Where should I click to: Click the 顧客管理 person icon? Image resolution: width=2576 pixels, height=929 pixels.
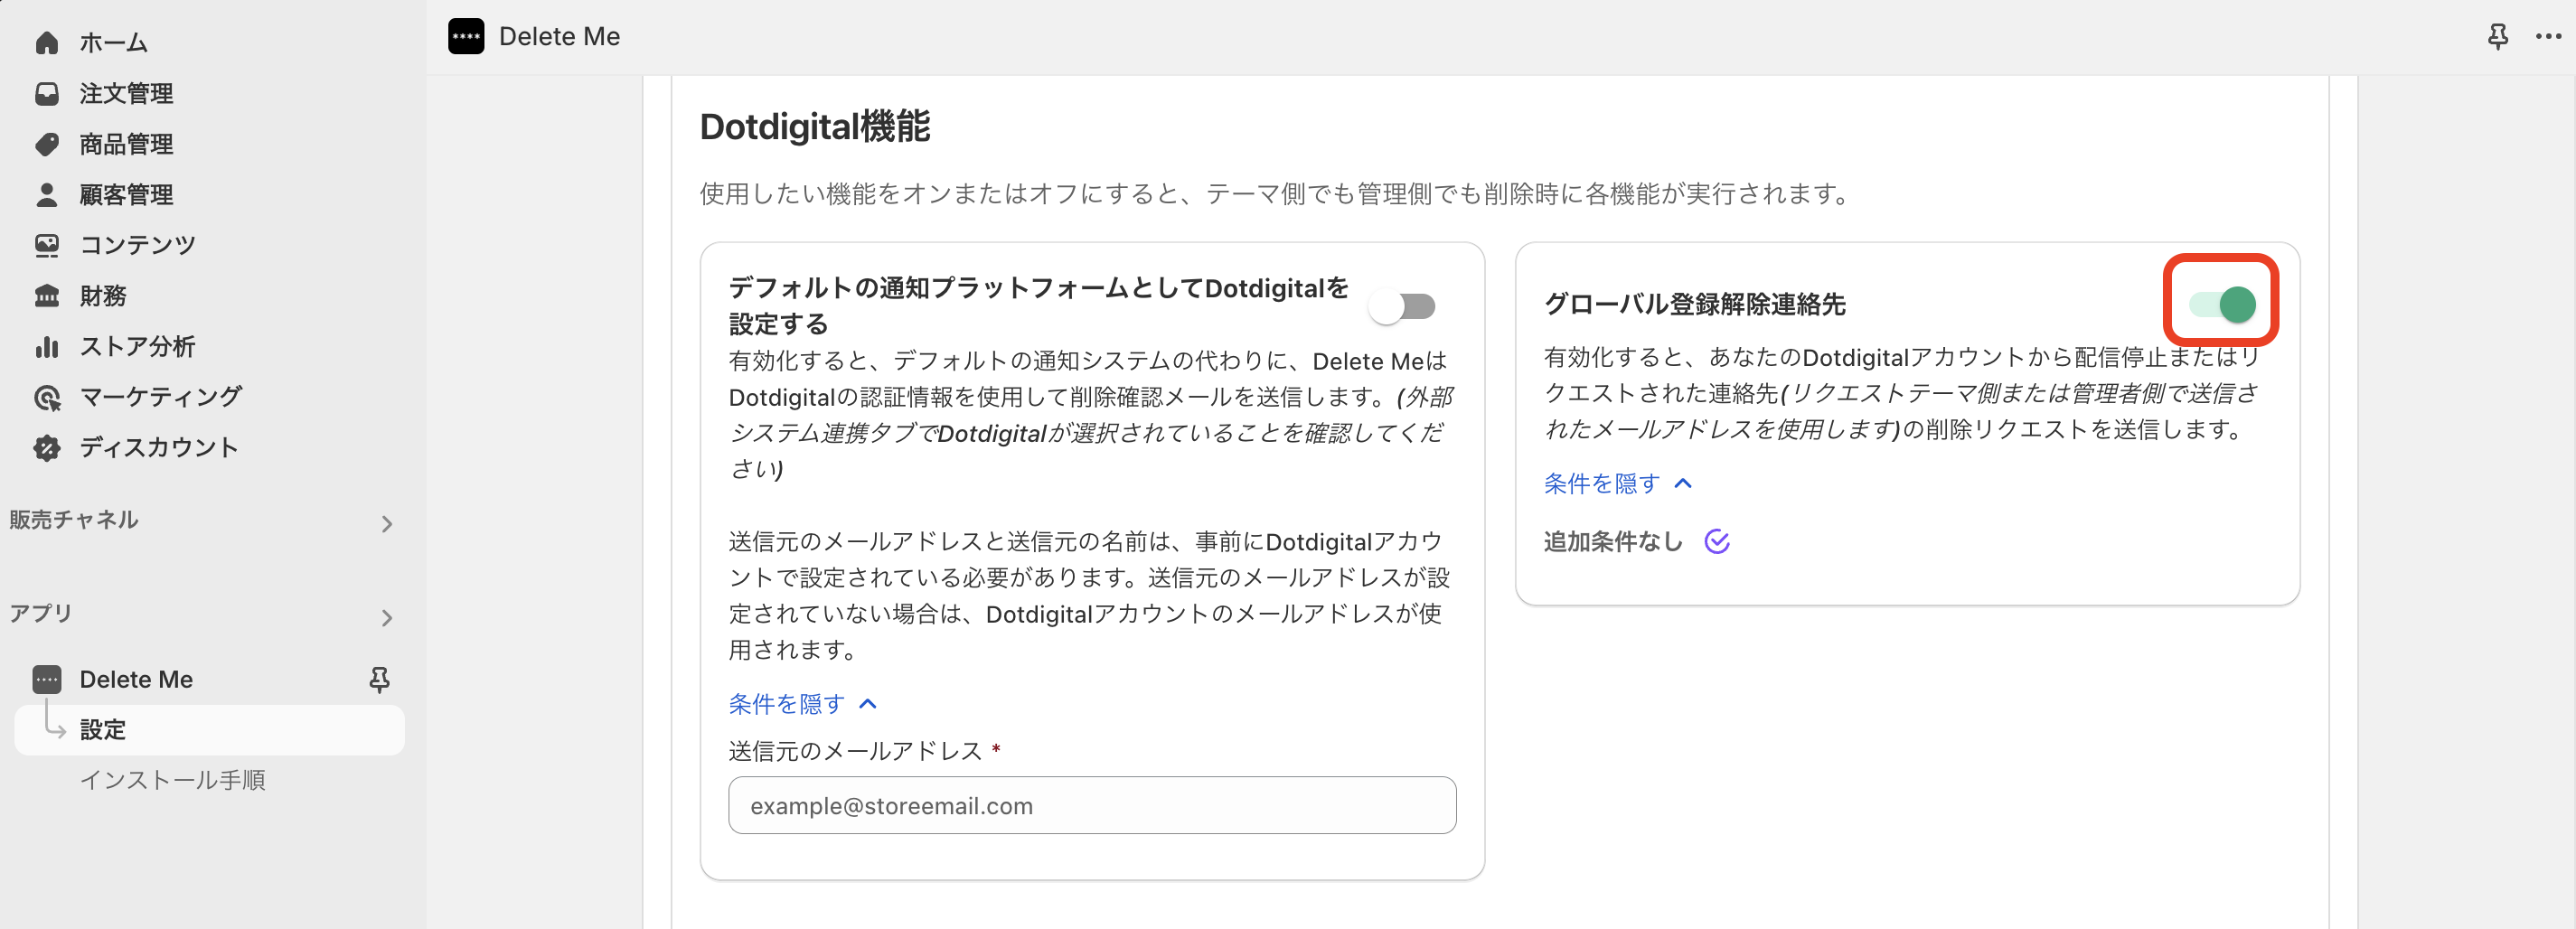(x=47, y=195)
